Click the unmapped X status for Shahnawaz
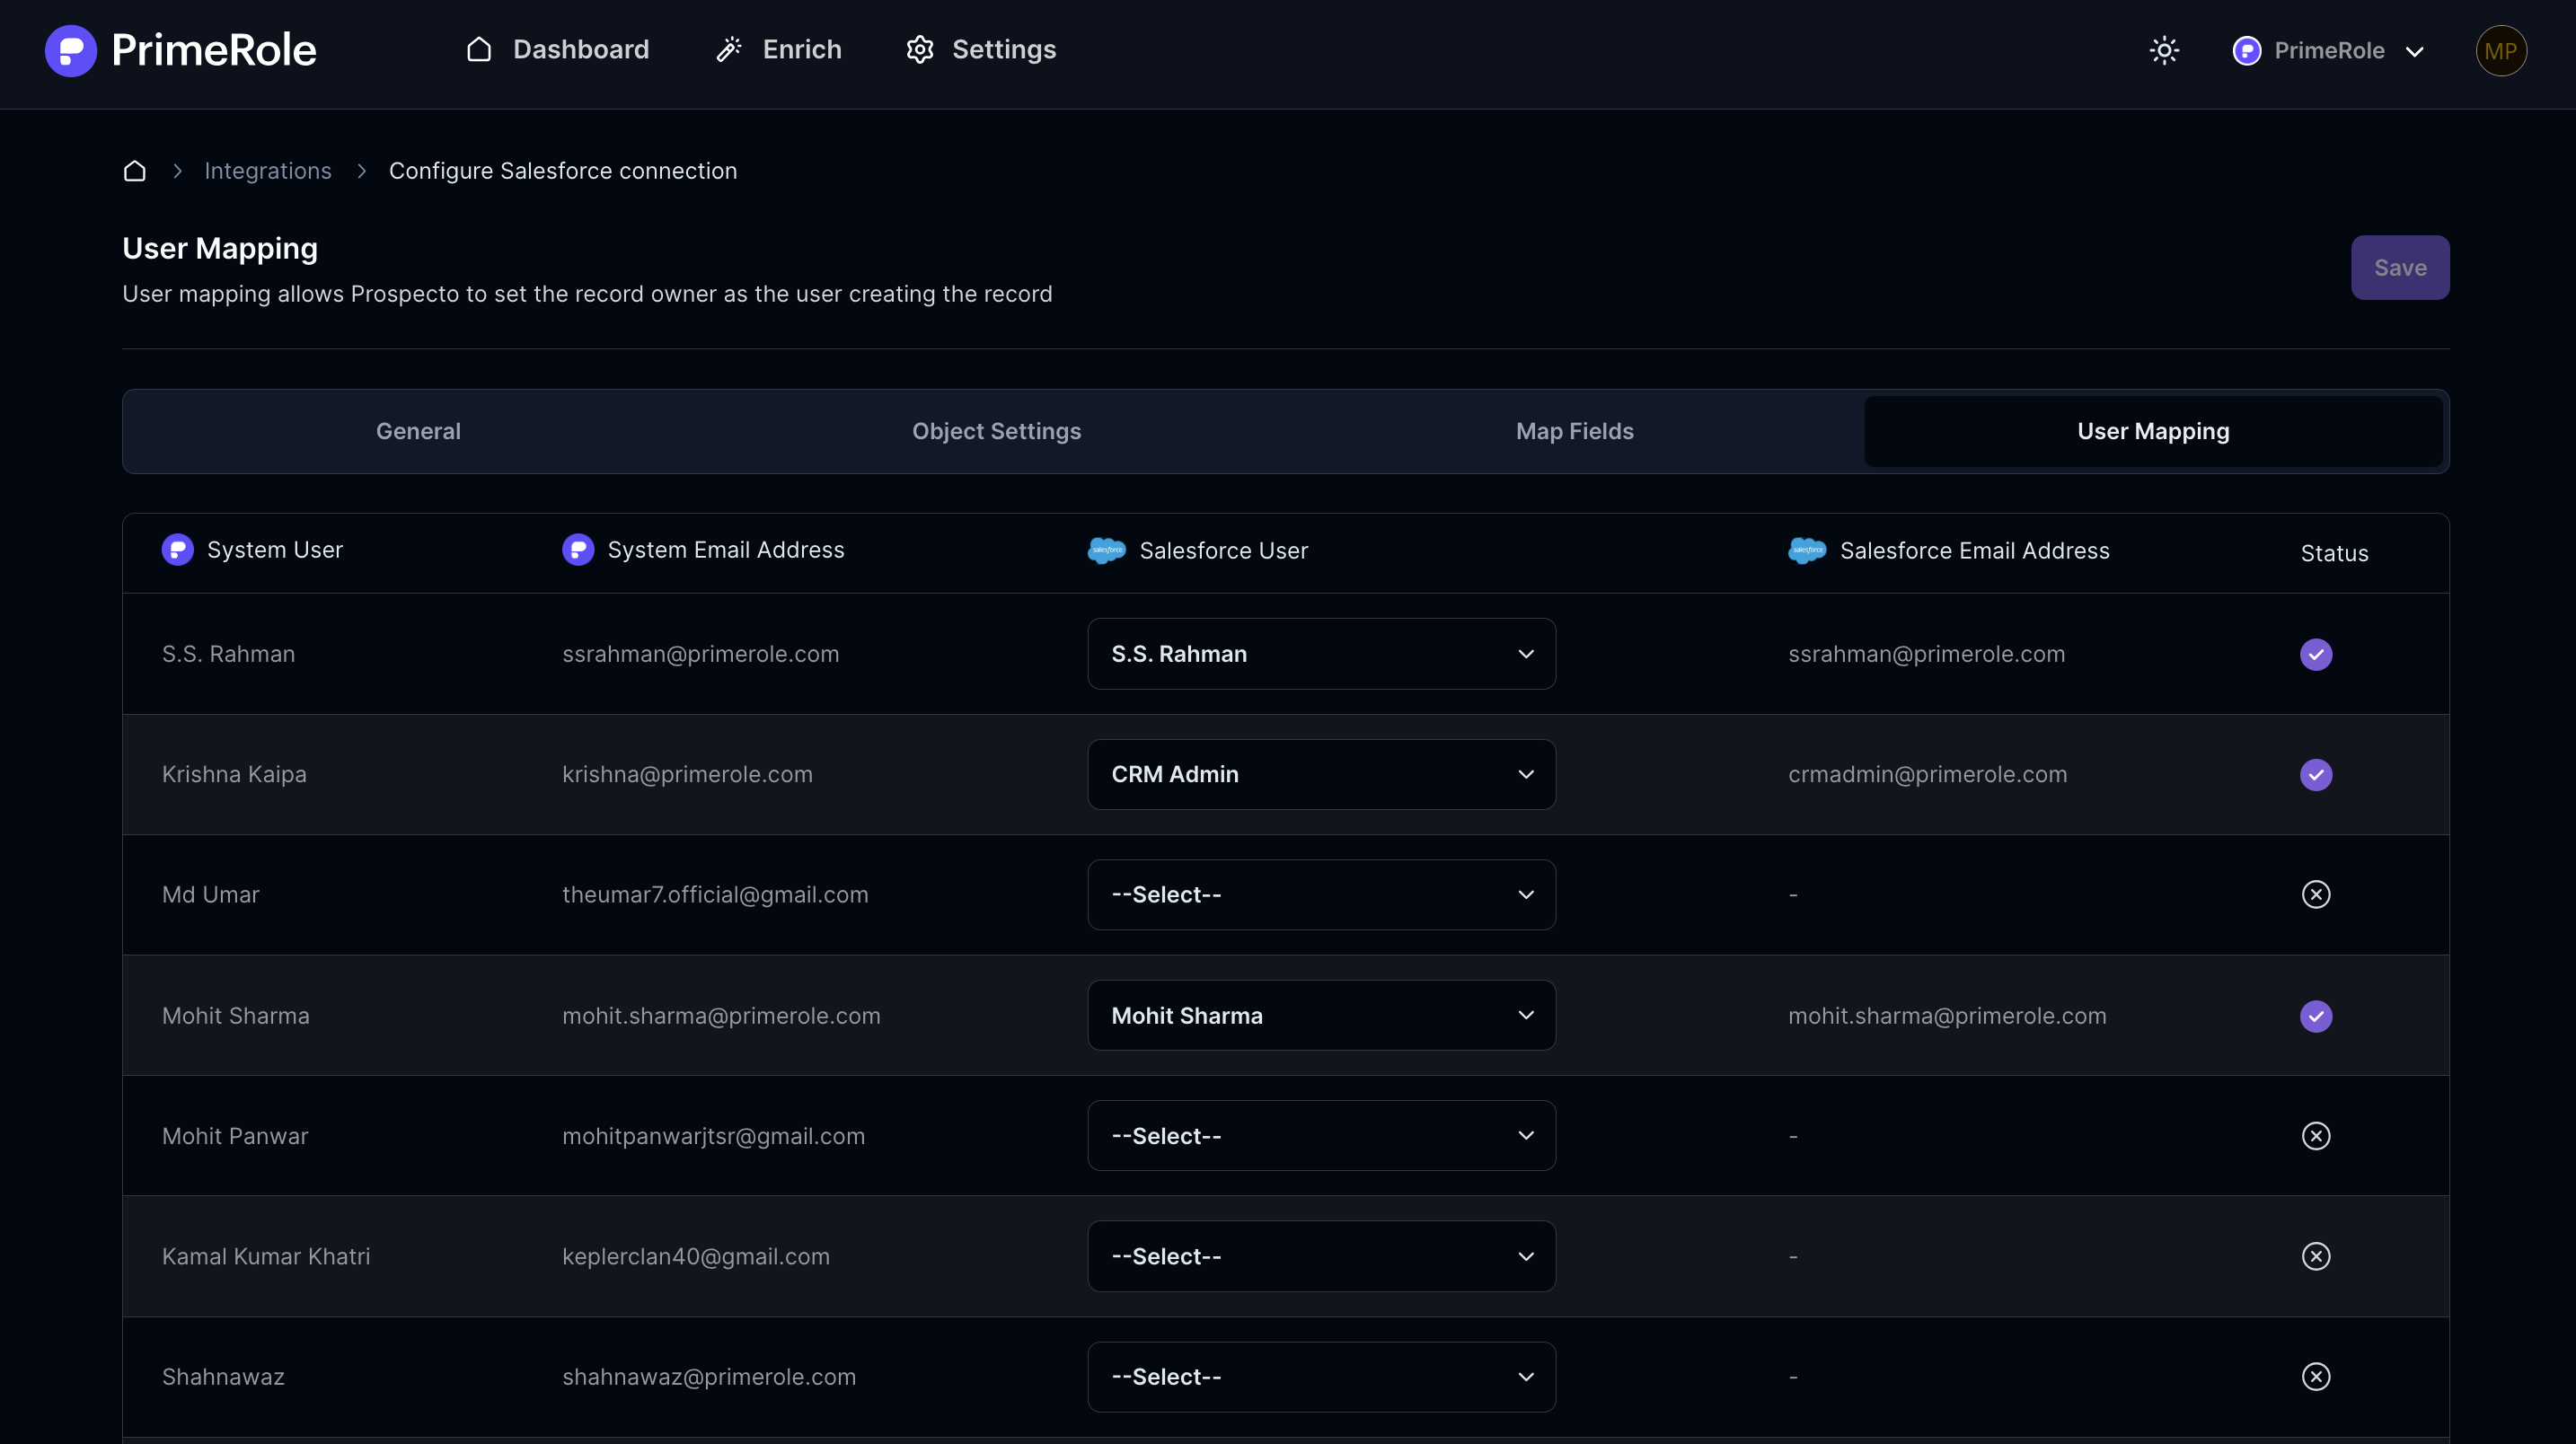2576x1444 pixels. [2316, 1377]
